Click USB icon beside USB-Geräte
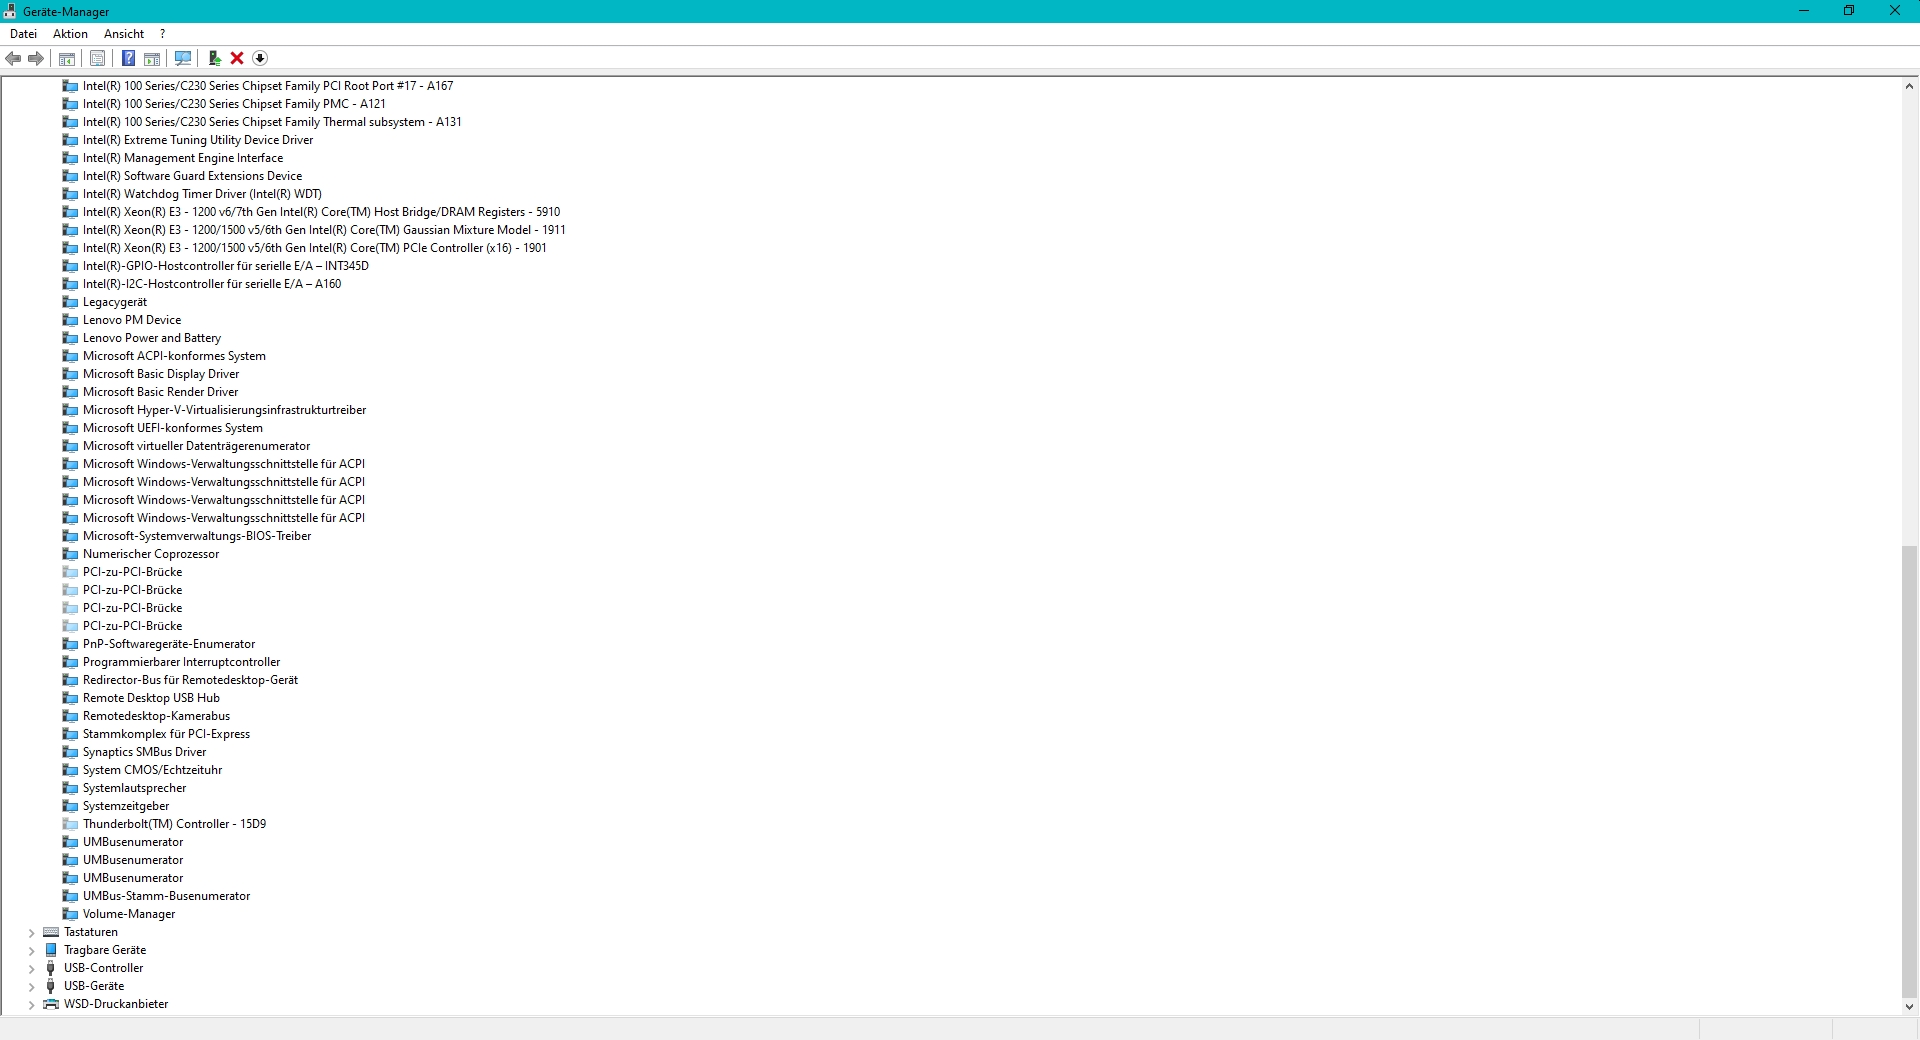The image size is (1920, 1040). tap(51, 986)
